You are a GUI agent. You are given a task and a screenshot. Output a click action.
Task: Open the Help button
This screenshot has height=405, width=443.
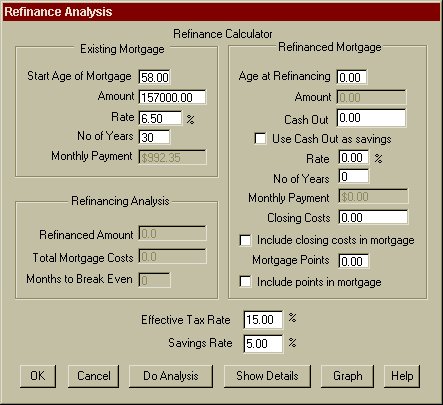coord(402,376)
